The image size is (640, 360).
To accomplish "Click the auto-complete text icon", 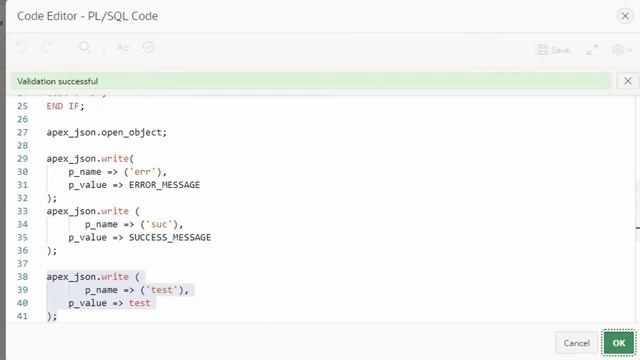I will 122,47.
